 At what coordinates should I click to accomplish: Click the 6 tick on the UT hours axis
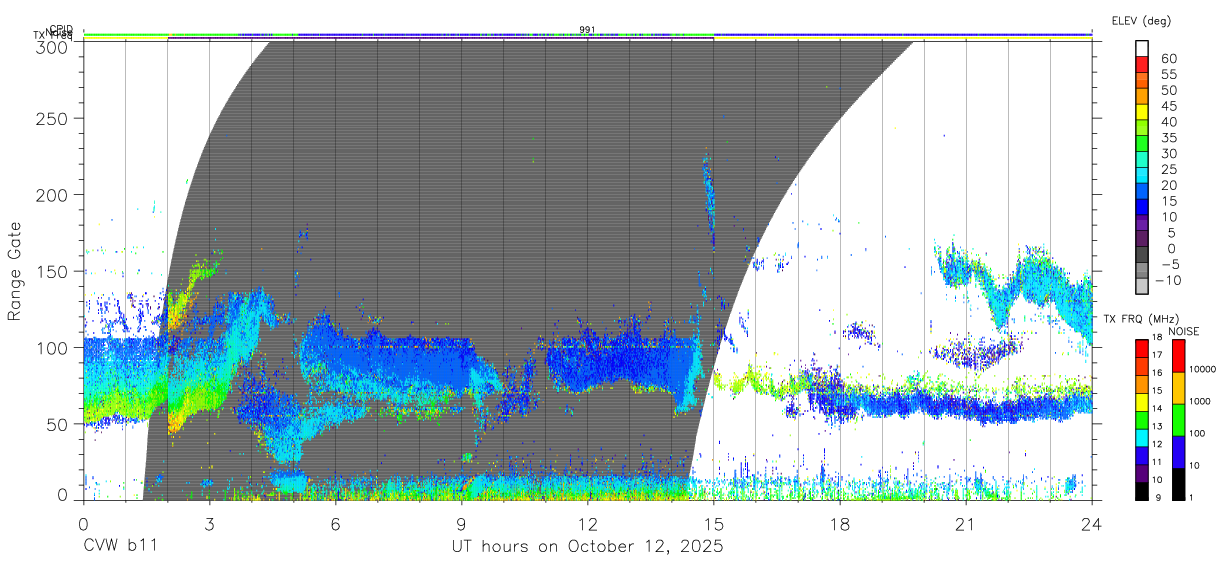(x=335, y=523)
